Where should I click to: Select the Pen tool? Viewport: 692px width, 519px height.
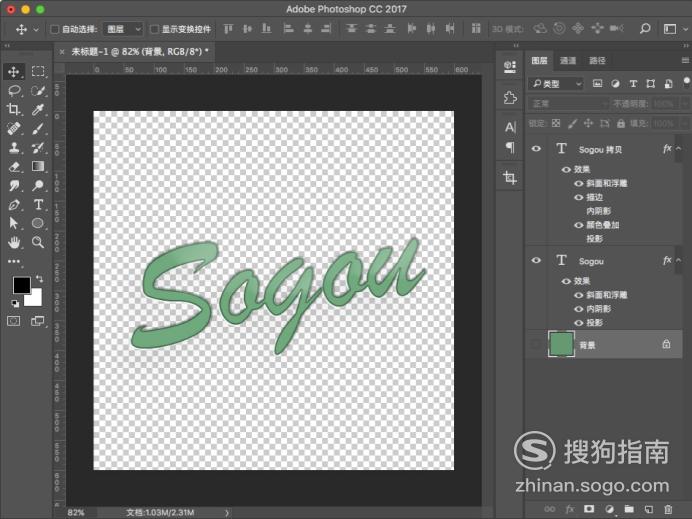pos(14,204)
